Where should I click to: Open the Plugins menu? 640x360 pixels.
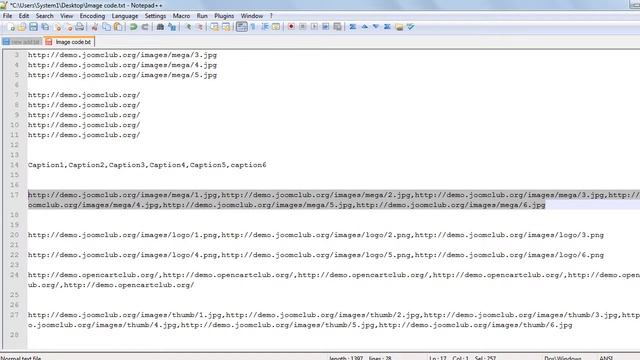[x=224, y=16]
